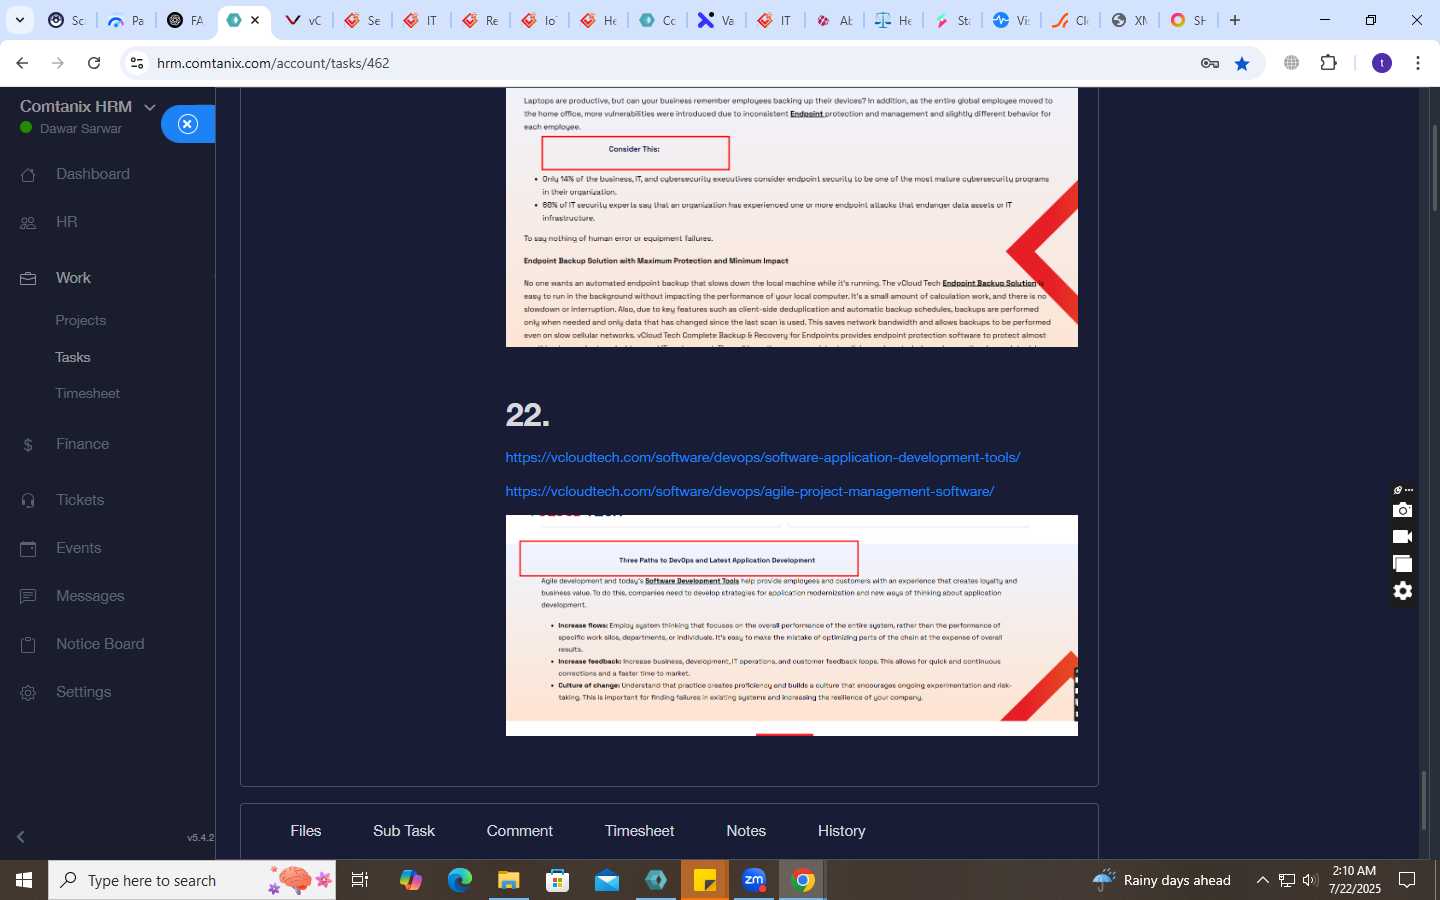The width and height of the screenshot is (1440, 900).
Task: Click the Notice Board clipboard icon
Action: coord(28,645)
